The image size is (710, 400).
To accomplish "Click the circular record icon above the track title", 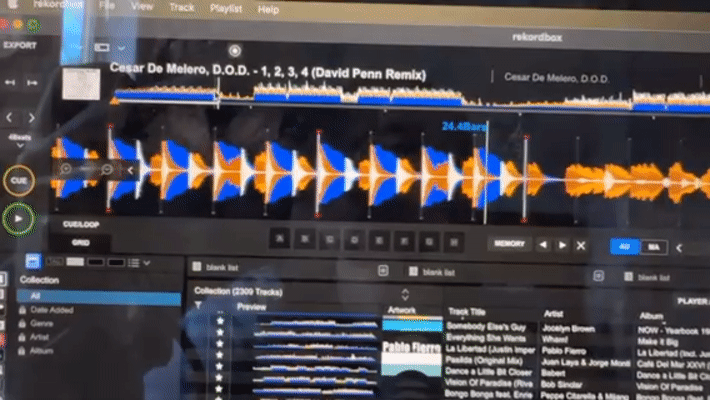I will point(235,51).
